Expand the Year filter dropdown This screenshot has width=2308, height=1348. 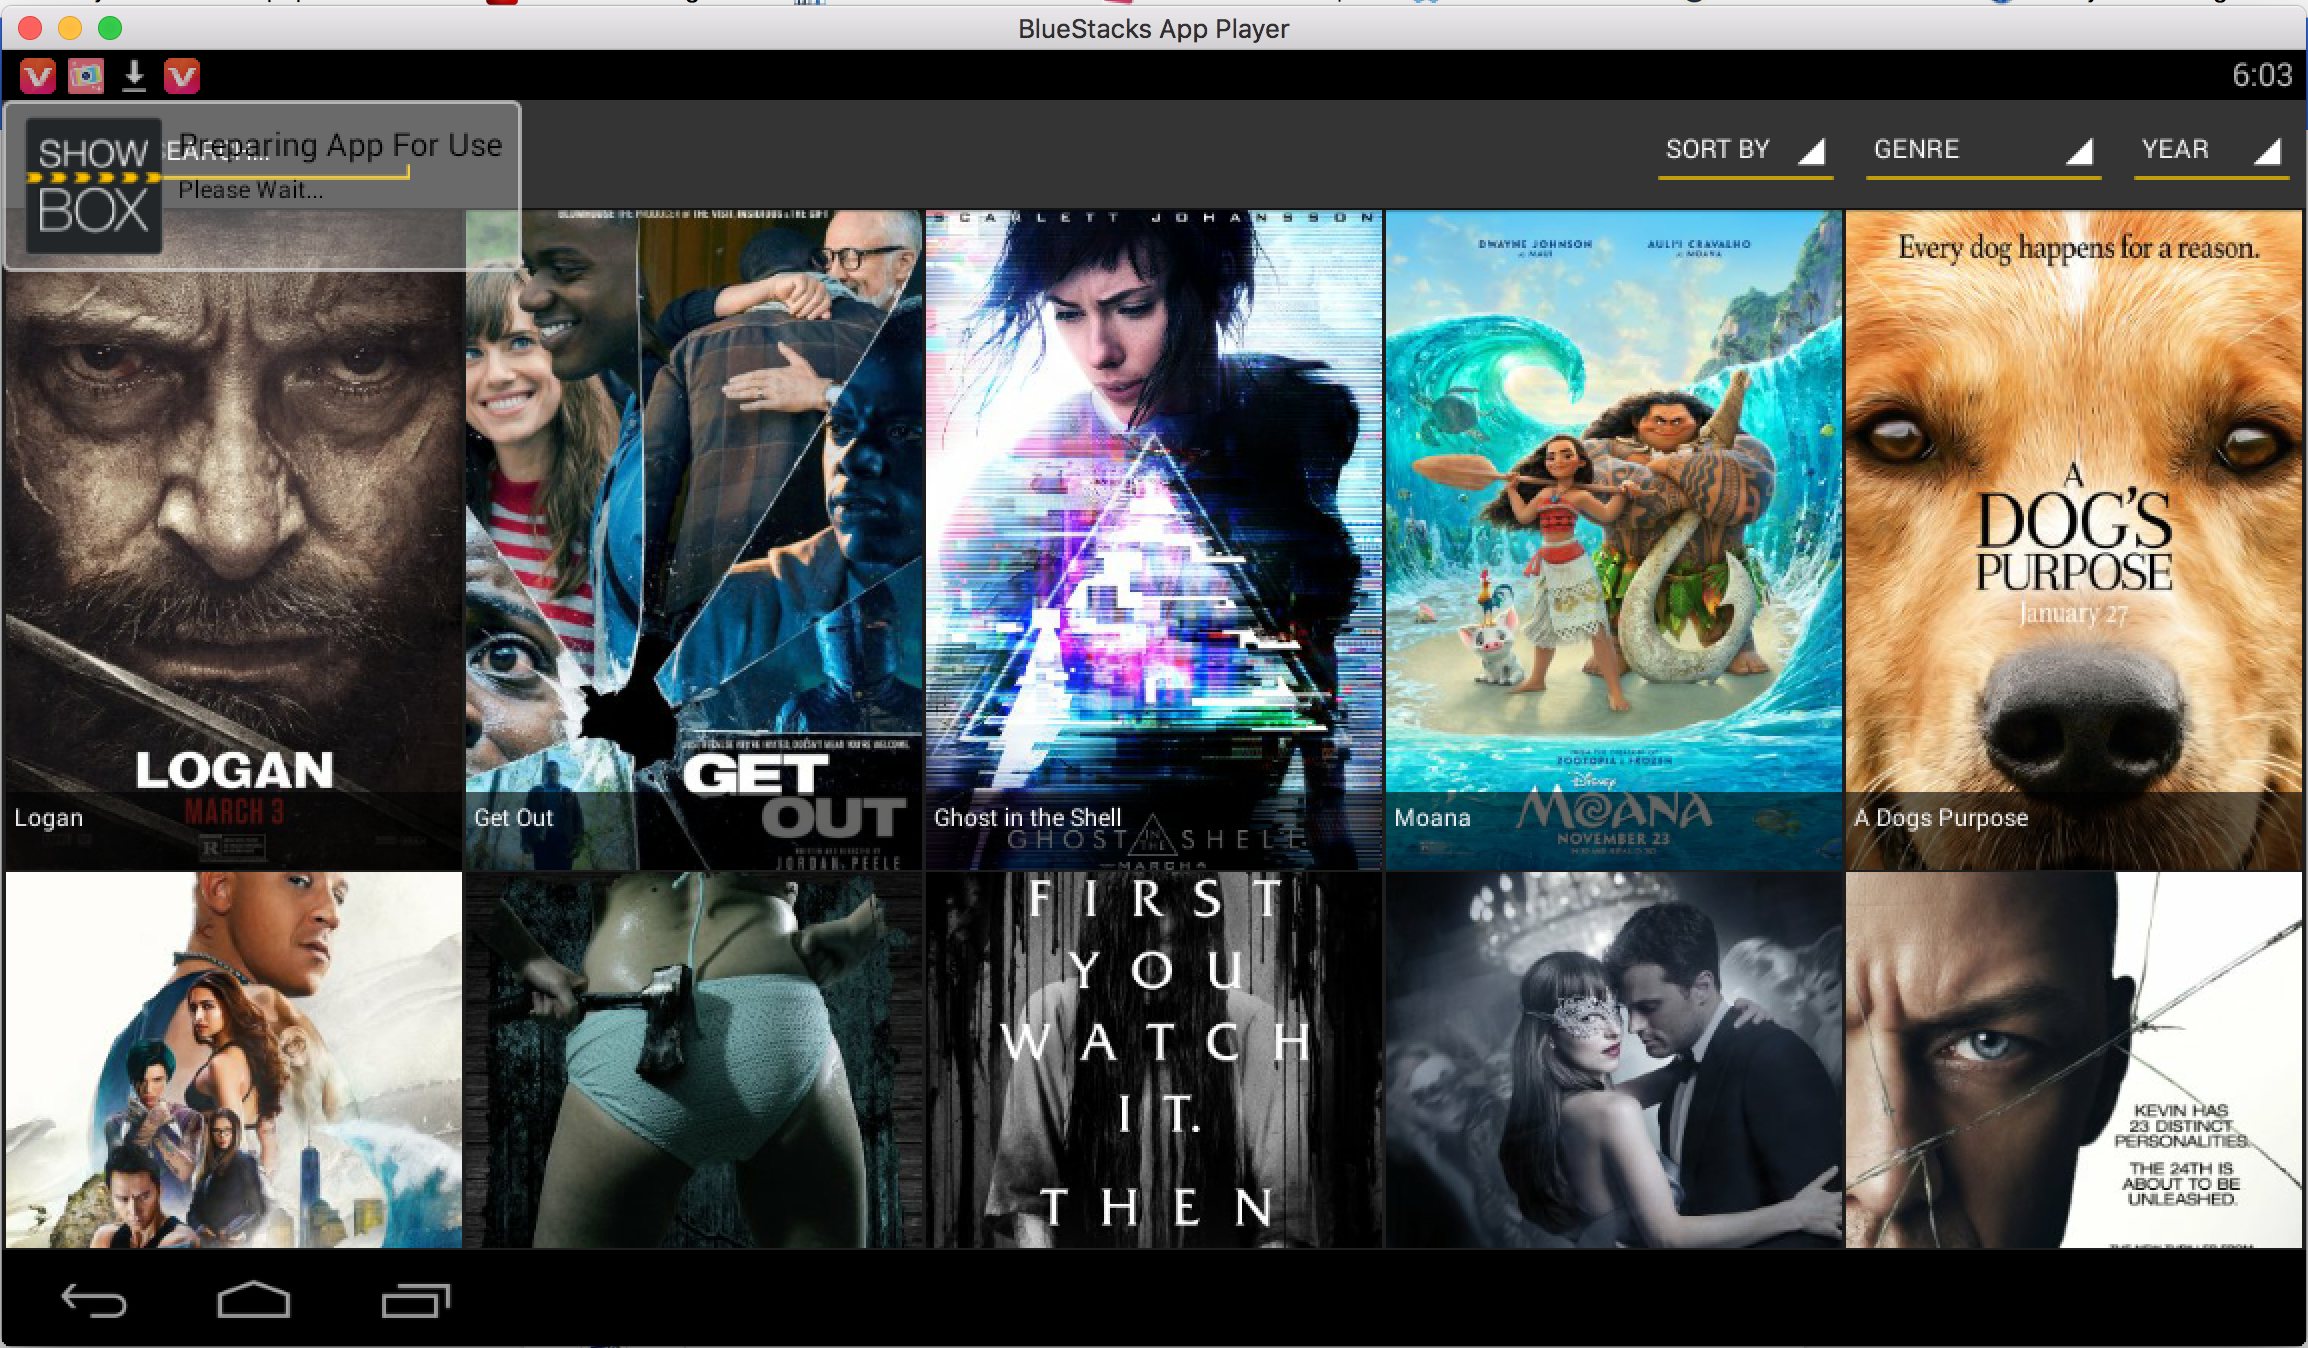[x=2210, y=150]
